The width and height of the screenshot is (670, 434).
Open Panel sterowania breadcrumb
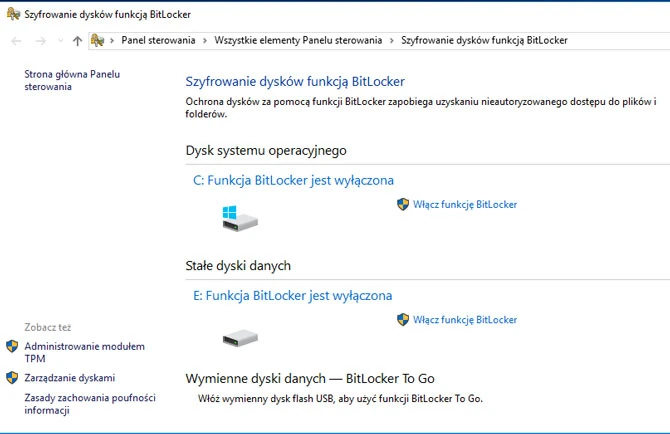tap(158, 40)
